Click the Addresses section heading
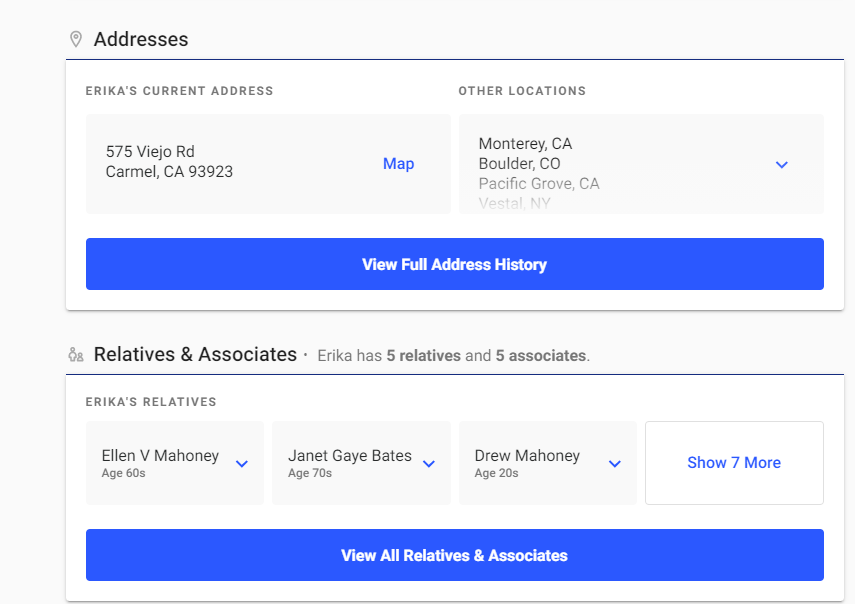 click(x=141, y=39)
